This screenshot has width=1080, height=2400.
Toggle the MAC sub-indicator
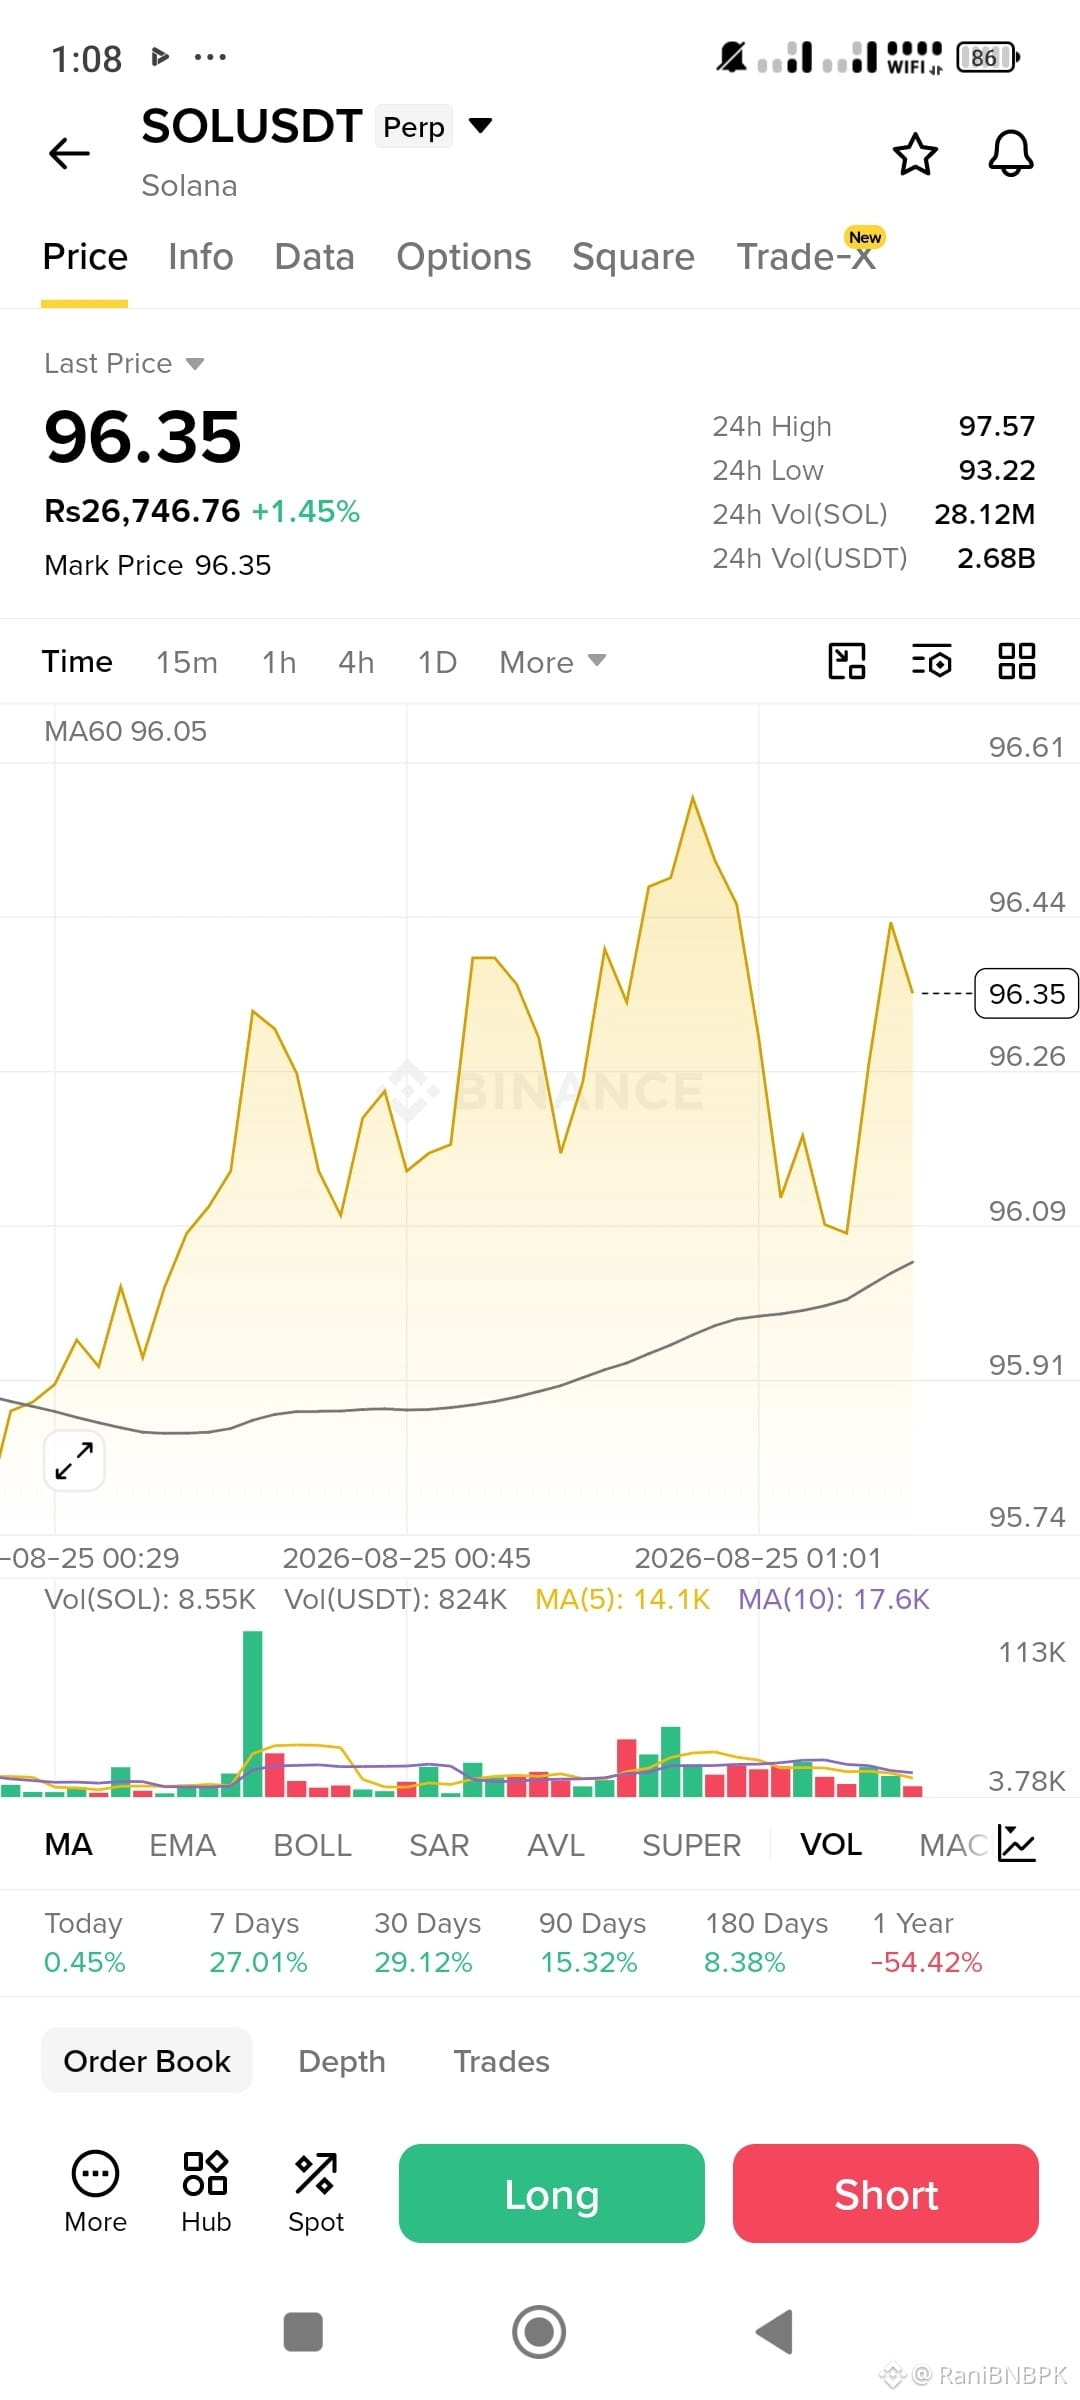pyautogui.click(x=953, y=1844)
